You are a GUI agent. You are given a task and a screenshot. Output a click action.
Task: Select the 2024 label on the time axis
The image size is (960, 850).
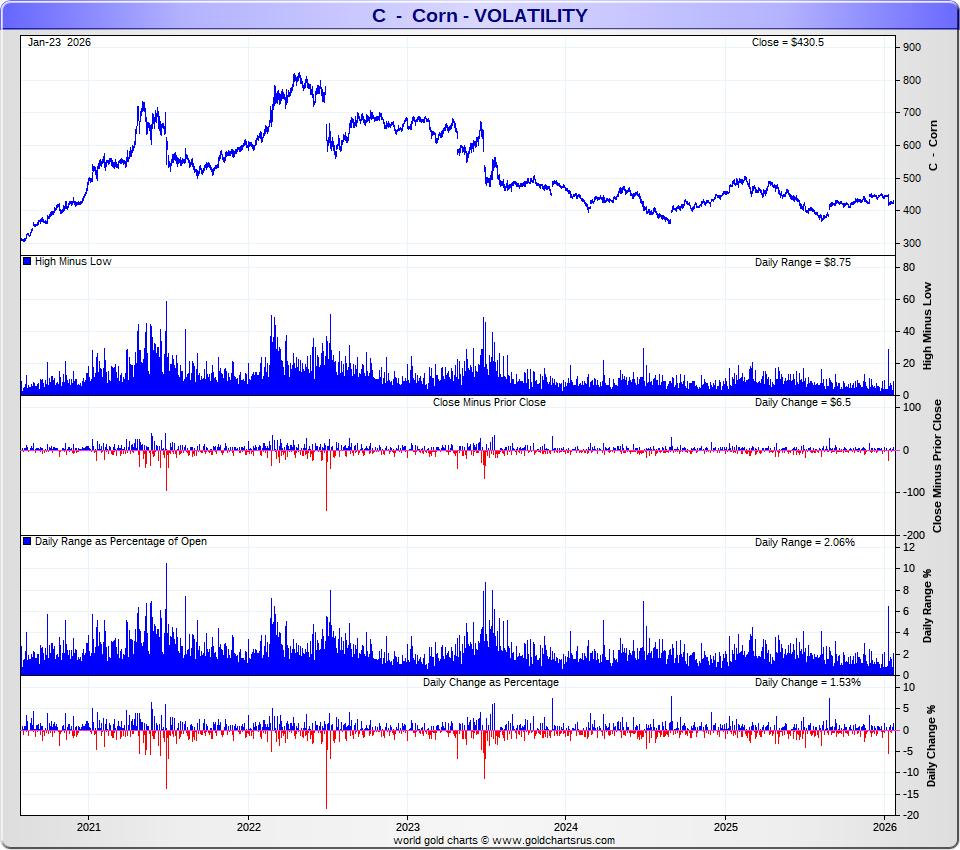tap(566, 827)
